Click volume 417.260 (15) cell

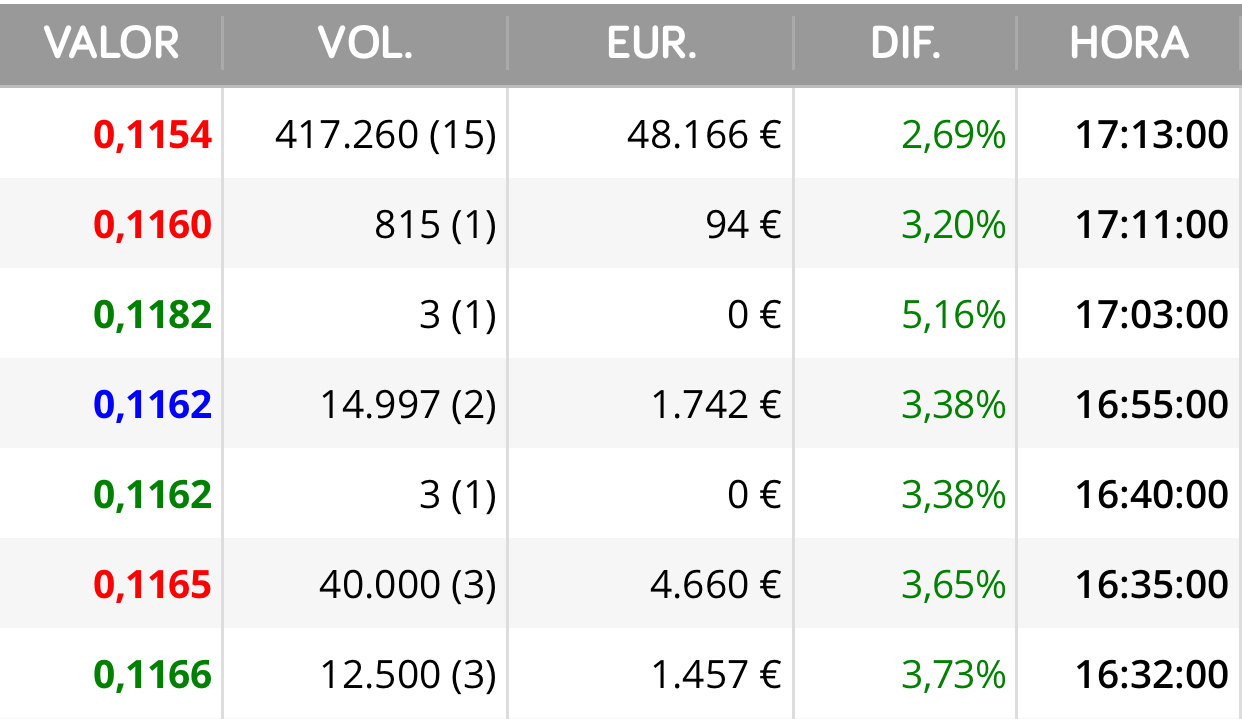pyautogui.click(x=386, y=134)
